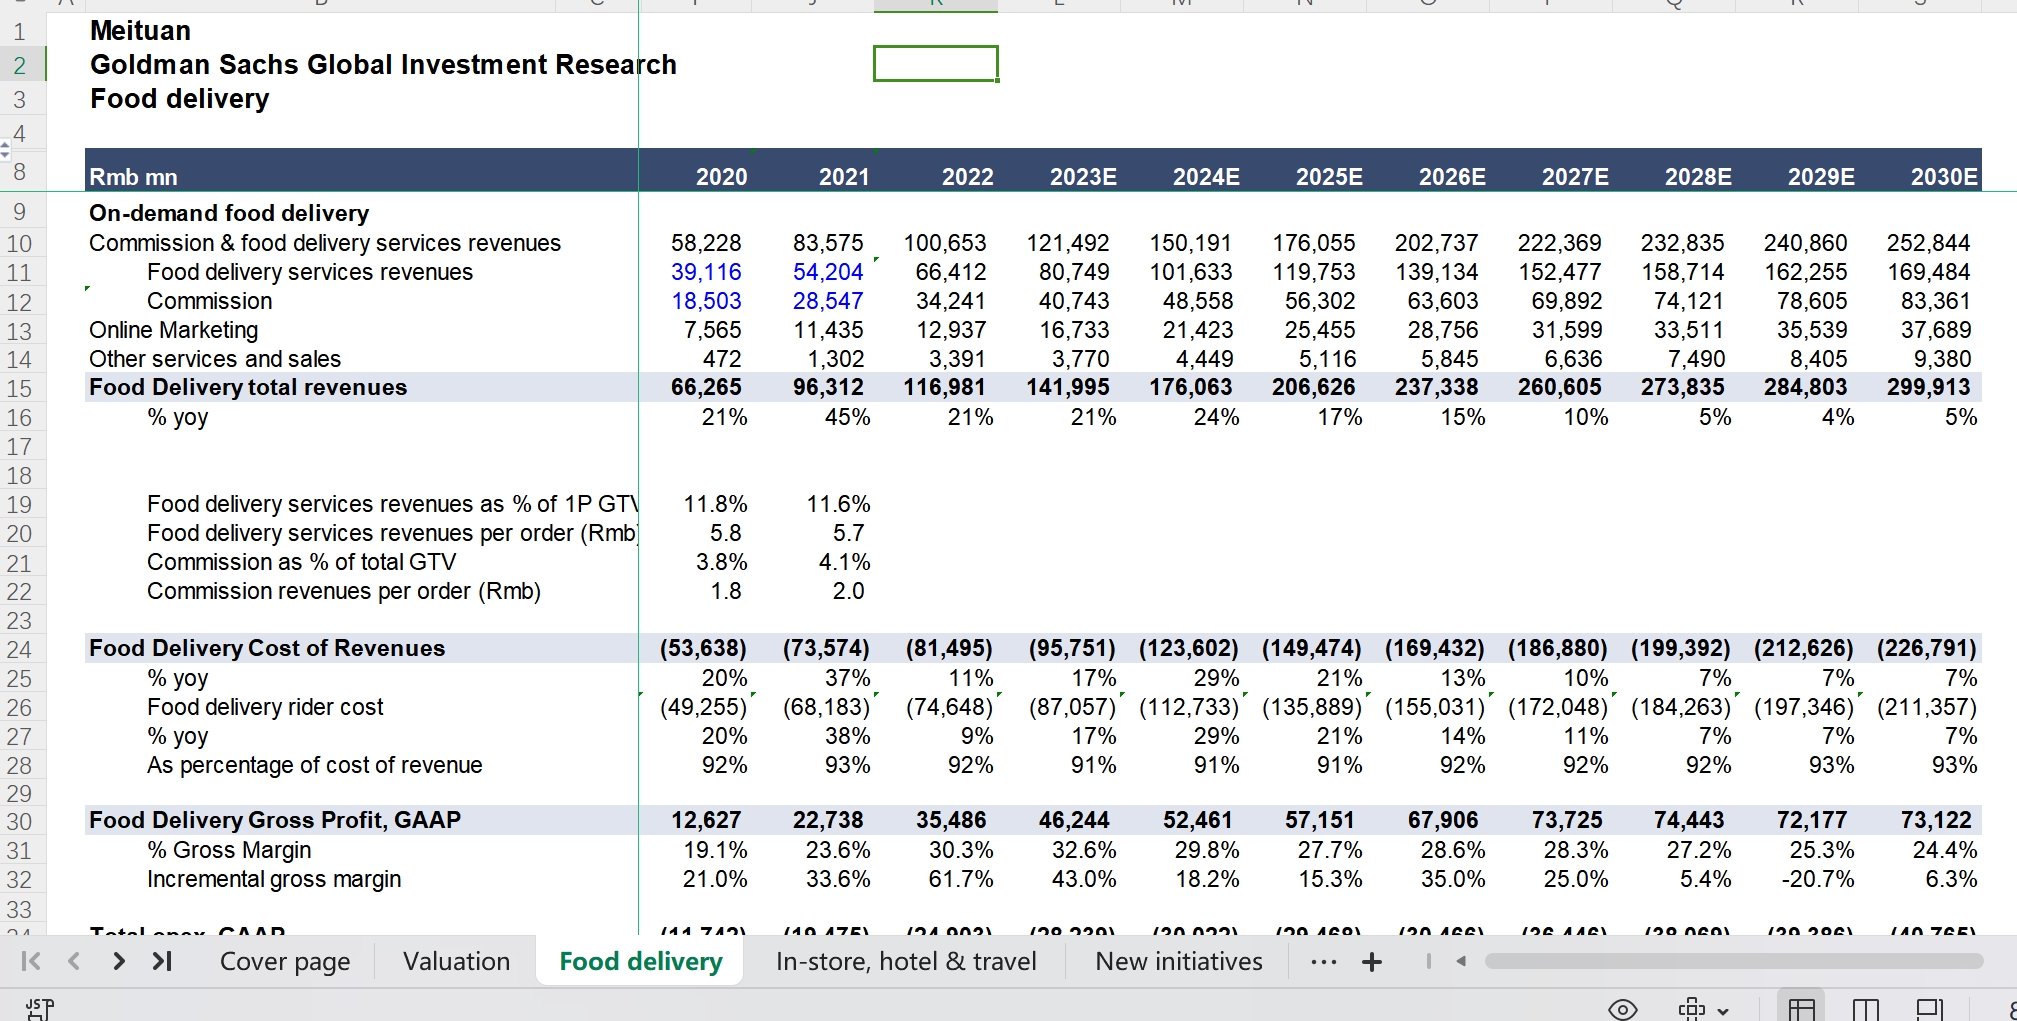This screenshot has width=2017, height=1021.
Task: Select 'Food Delivery total revenues' label
Action: [x=248, y=388]
